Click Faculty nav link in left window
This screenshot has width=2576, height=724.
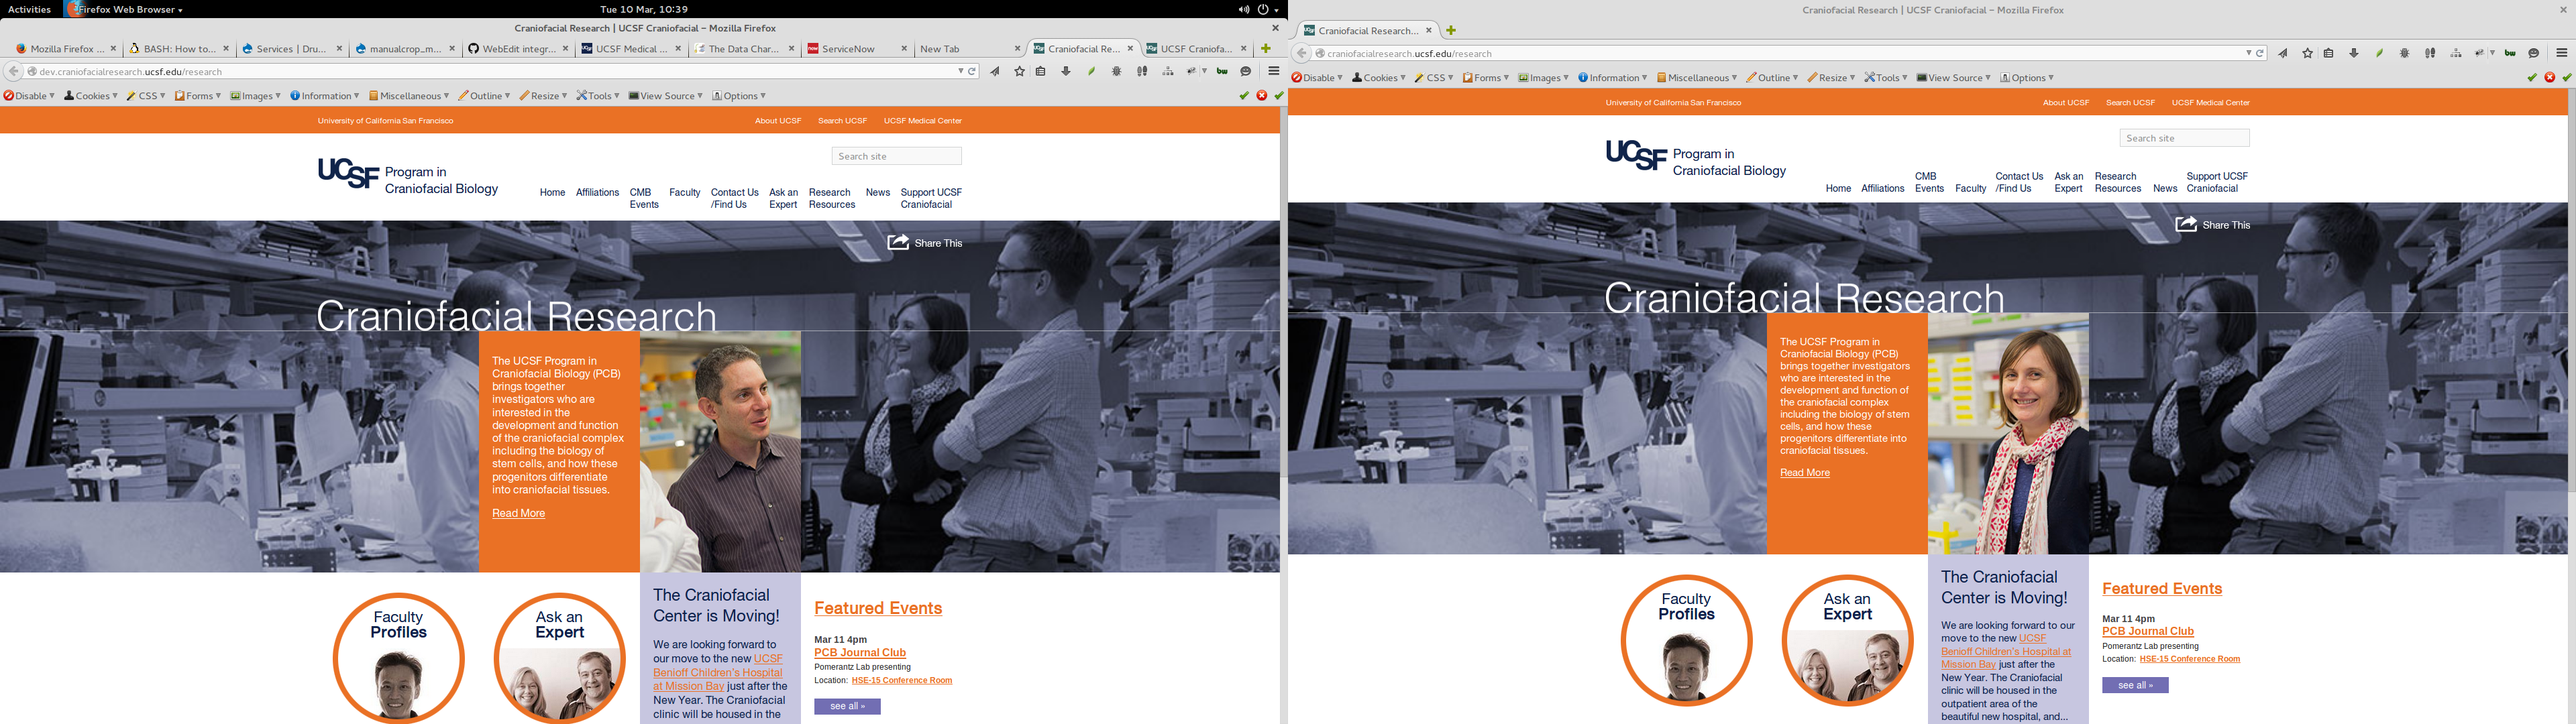(684, 192)
